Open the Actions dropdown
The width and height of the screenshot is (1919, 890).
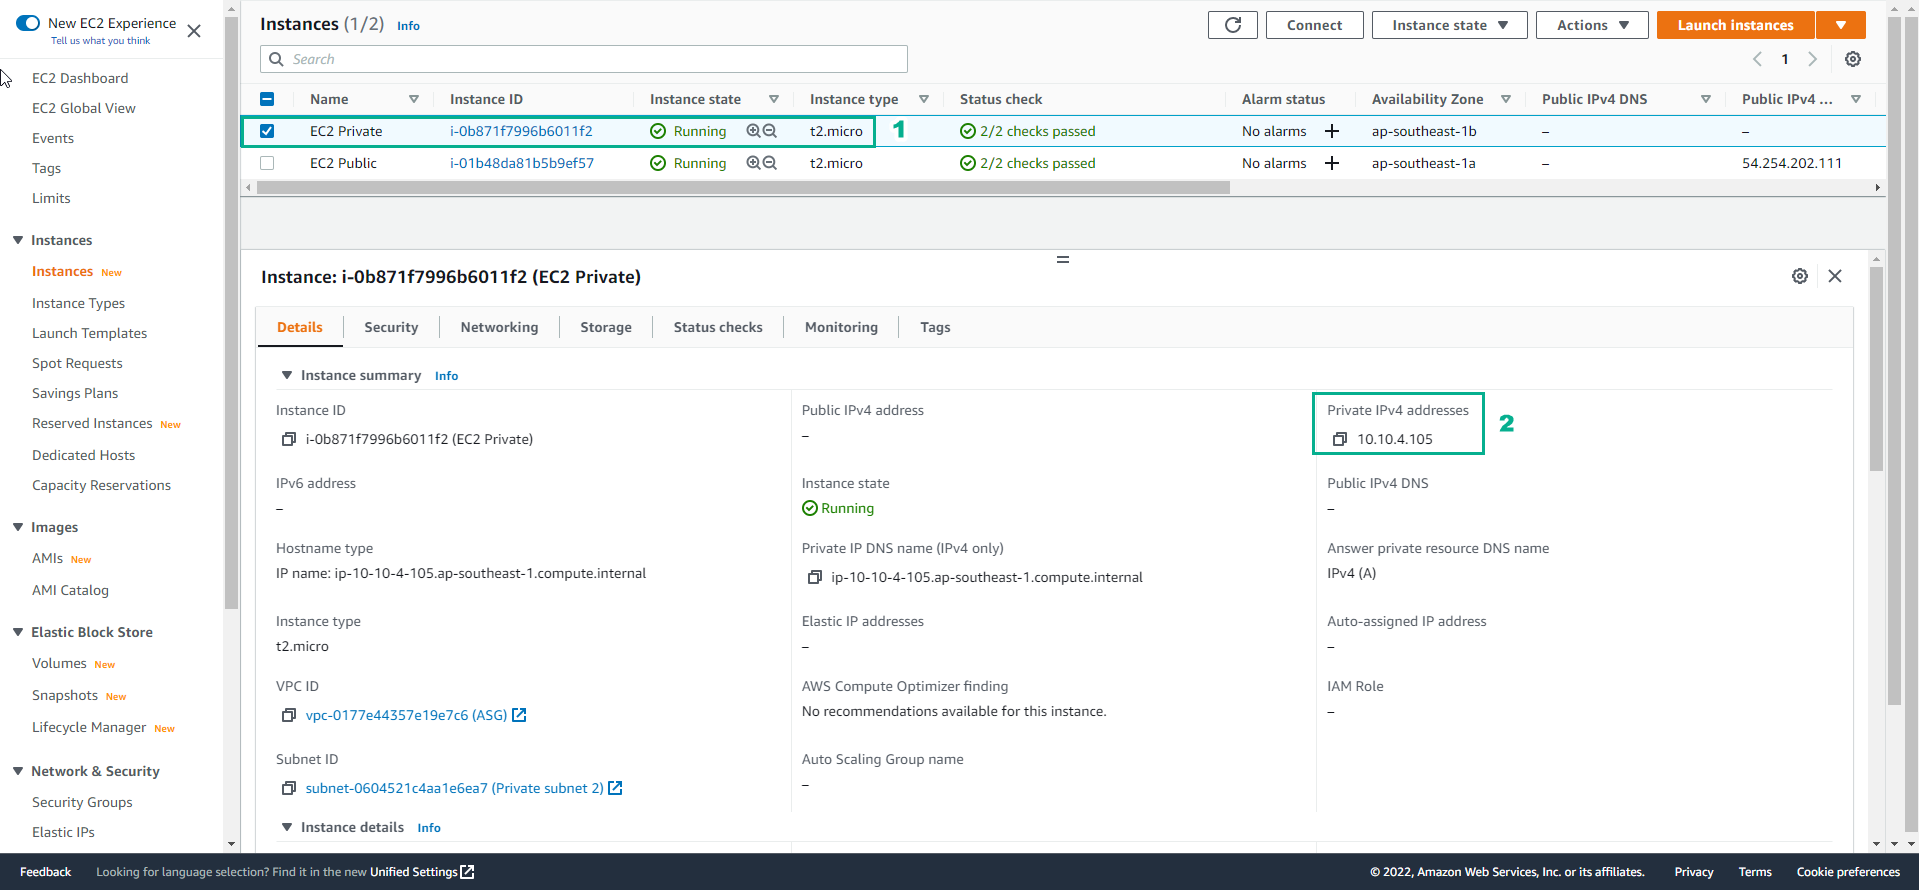[1592, 25]
